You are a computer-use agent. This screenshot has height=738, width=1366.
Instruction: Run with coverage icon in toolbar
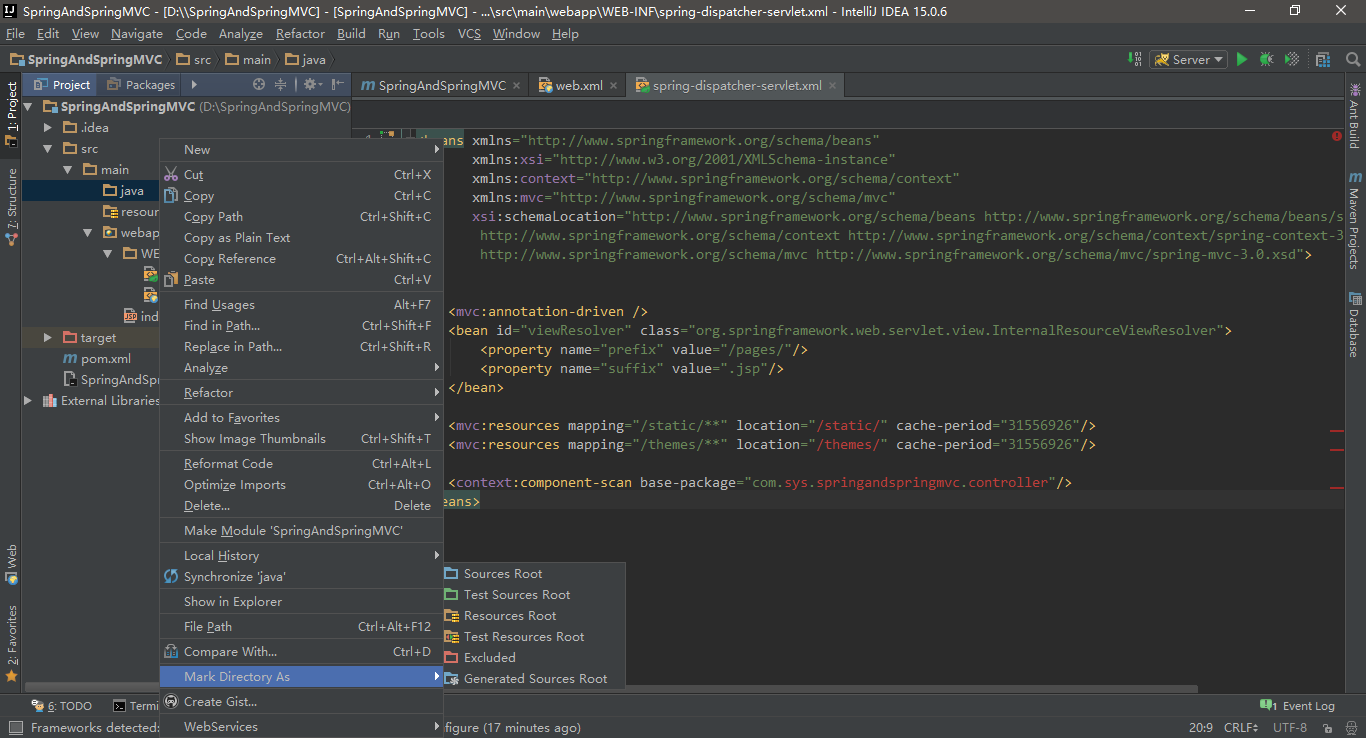pyautogui.click(x=1292, y=59)
